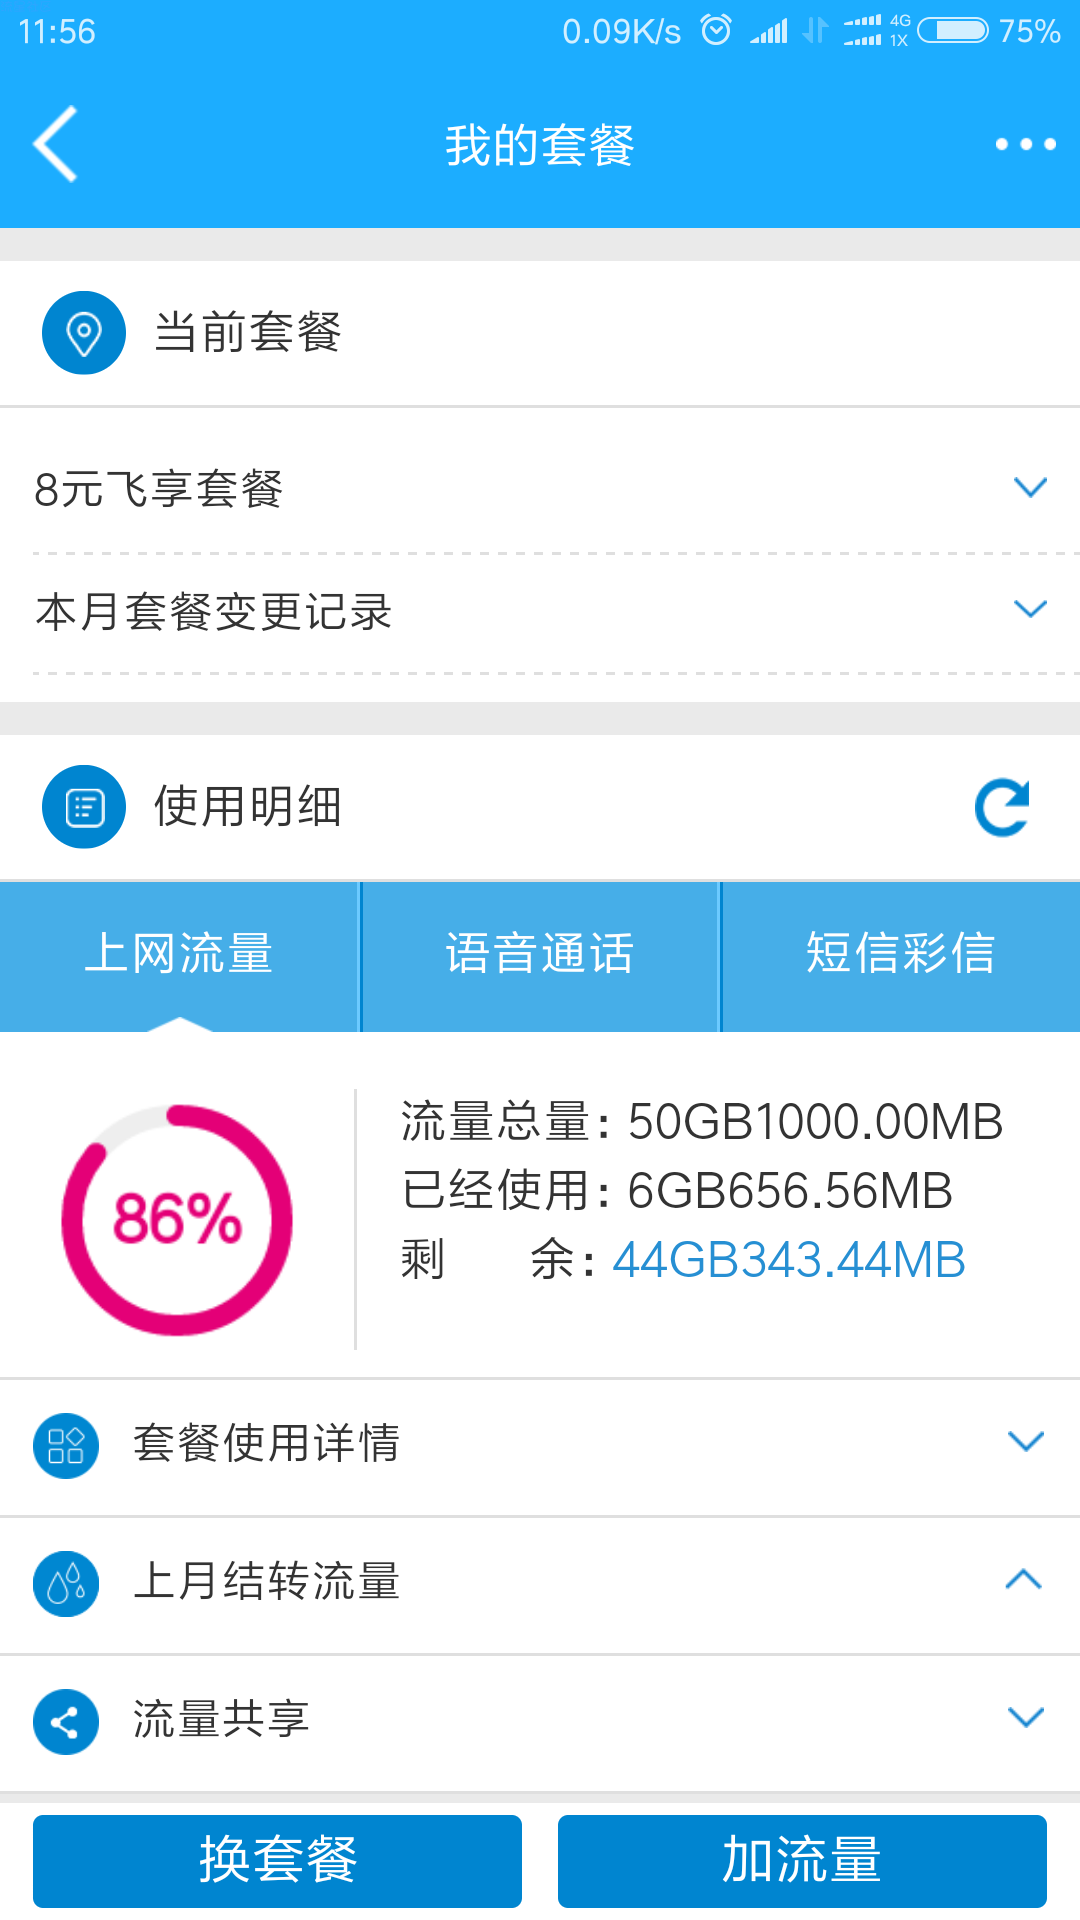Tap the water drops icon beside 上月结转流量

pyautogui.click(x=66, y=1584)
